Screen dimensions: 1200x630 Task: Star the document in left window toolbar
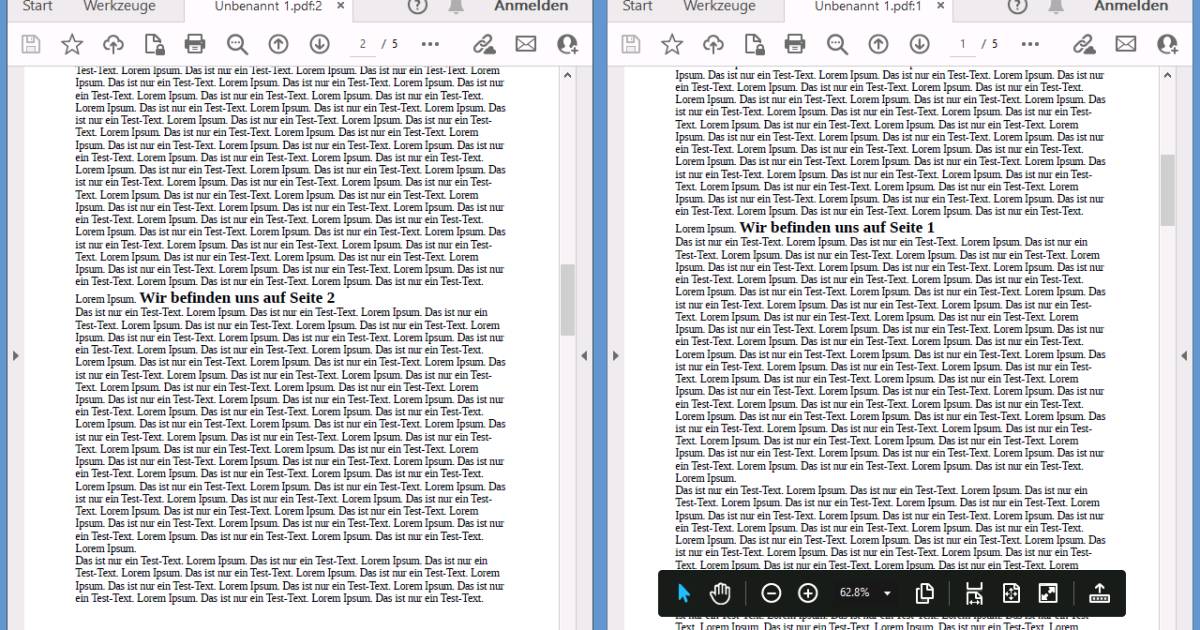tap(72, 44)
